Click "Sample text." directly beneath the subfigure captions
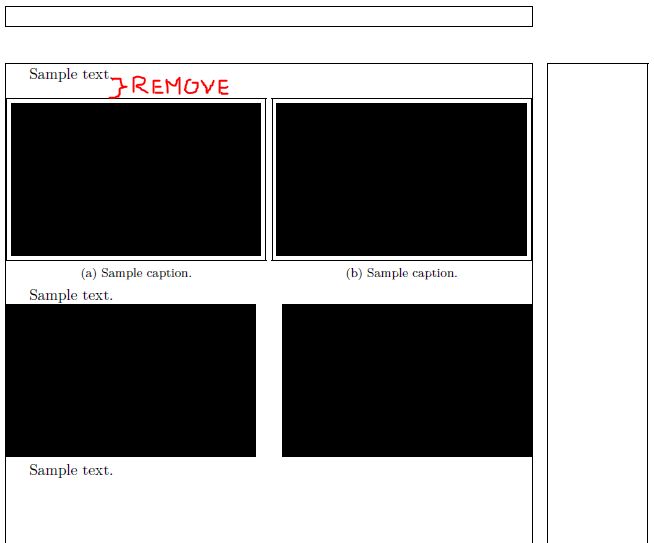The width and height of the screenshot is (654, 543). (x=71, y=295)
